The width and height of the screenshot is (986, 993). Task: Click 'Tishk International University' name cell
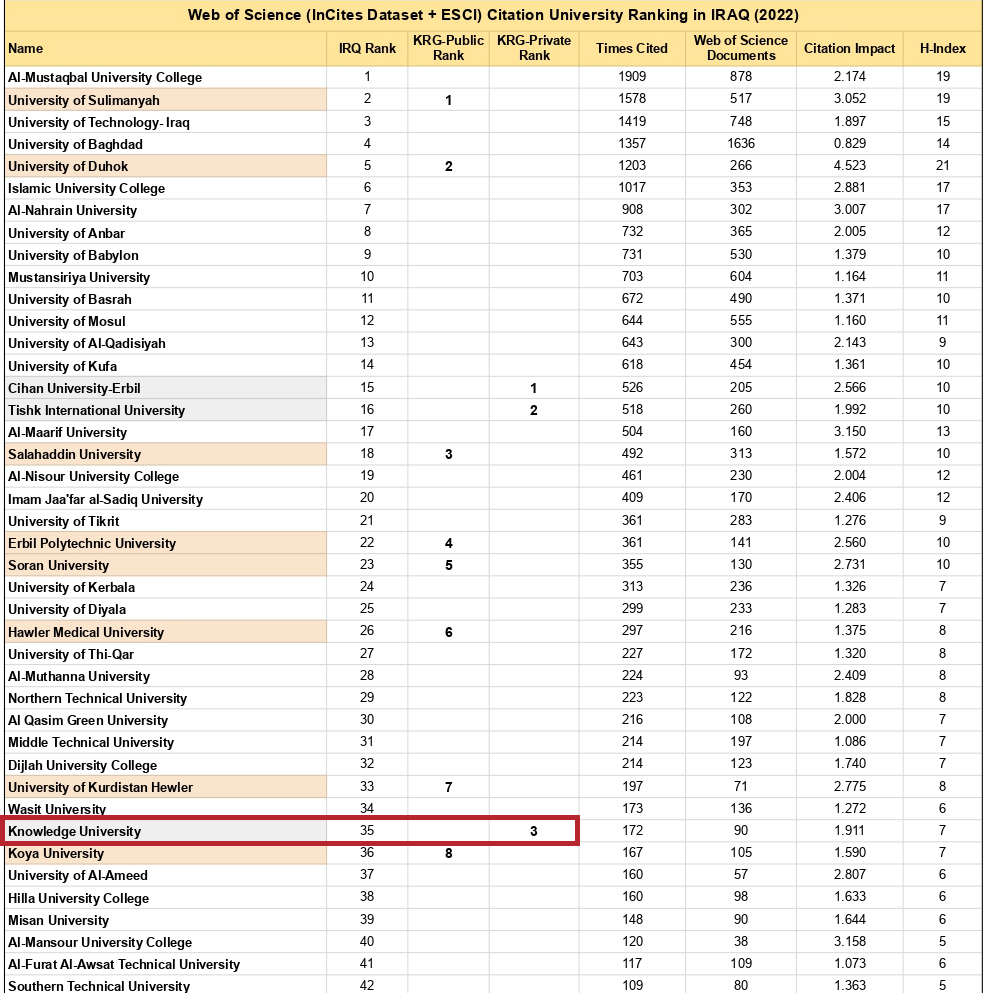click(166, 410)
